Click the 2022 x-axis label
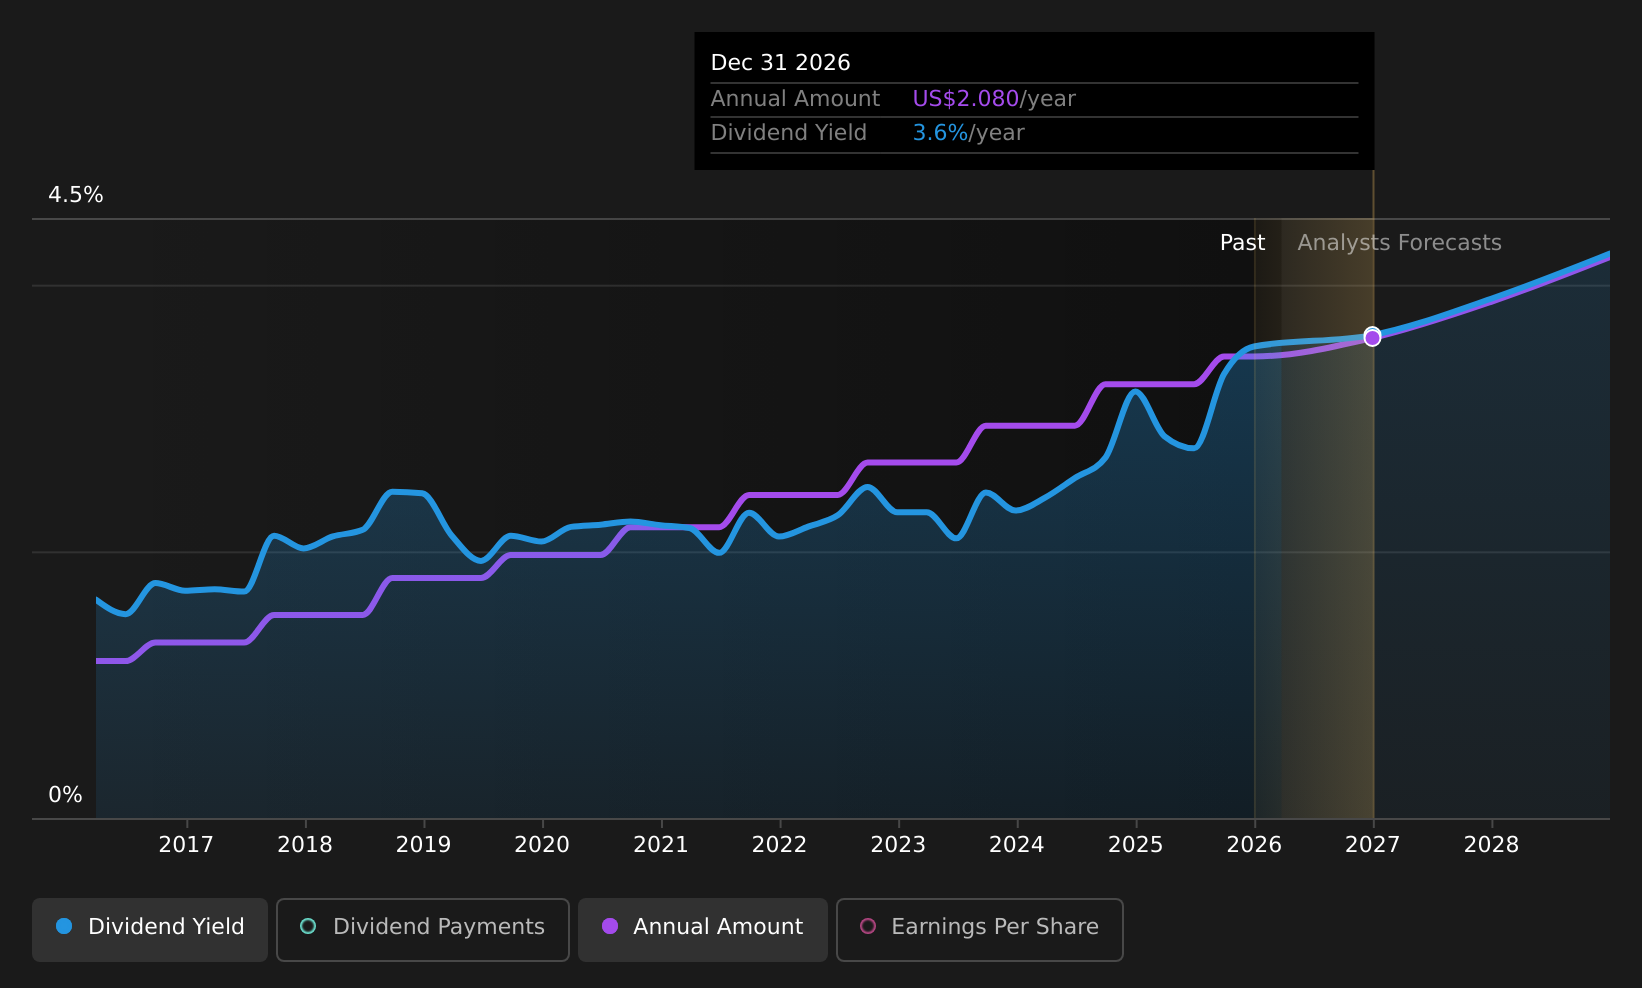The width and height of the screenshot is (1642, 988). click(780, 845)
